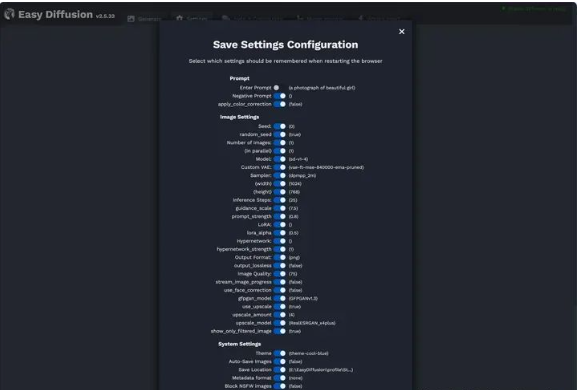The width and height of the screenshot is (578, 390).
Task: Toggle the Seed save switch
Action: 279,126
